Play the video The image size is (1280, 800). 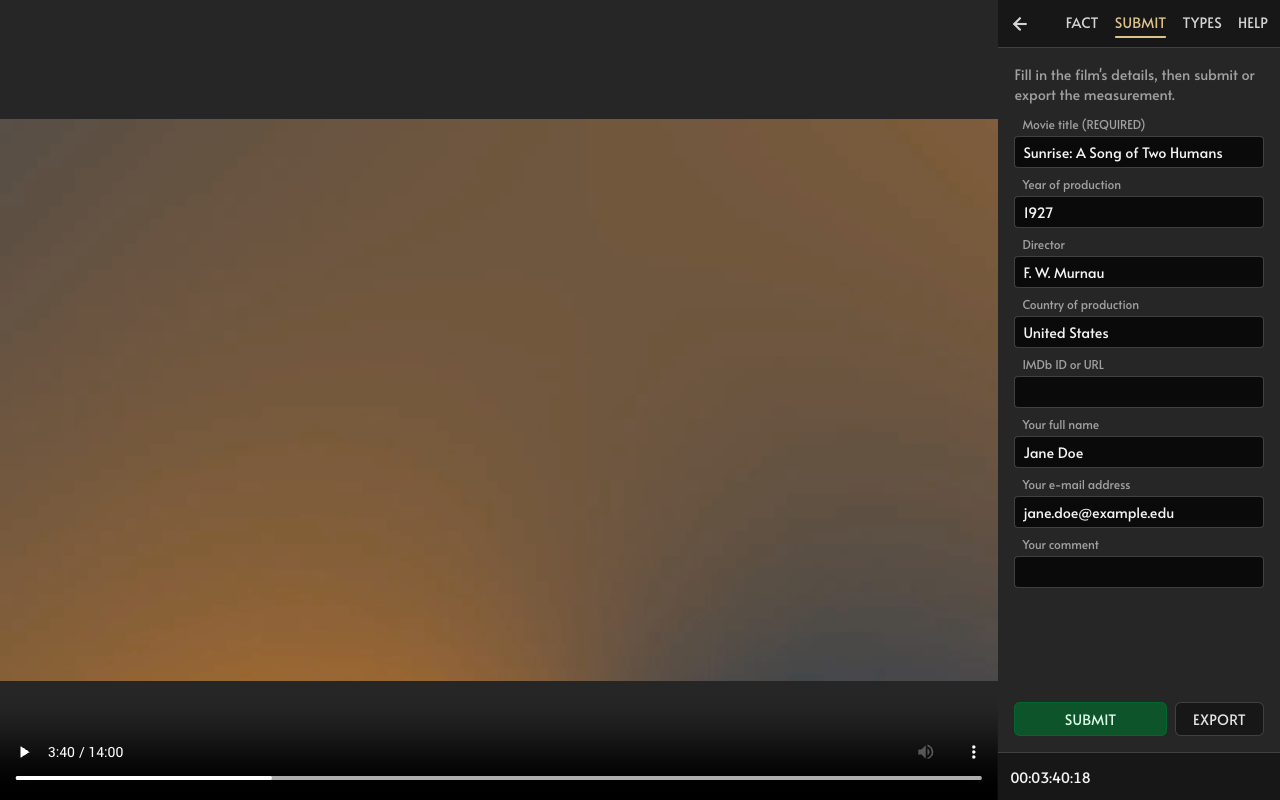coord(24,752)
